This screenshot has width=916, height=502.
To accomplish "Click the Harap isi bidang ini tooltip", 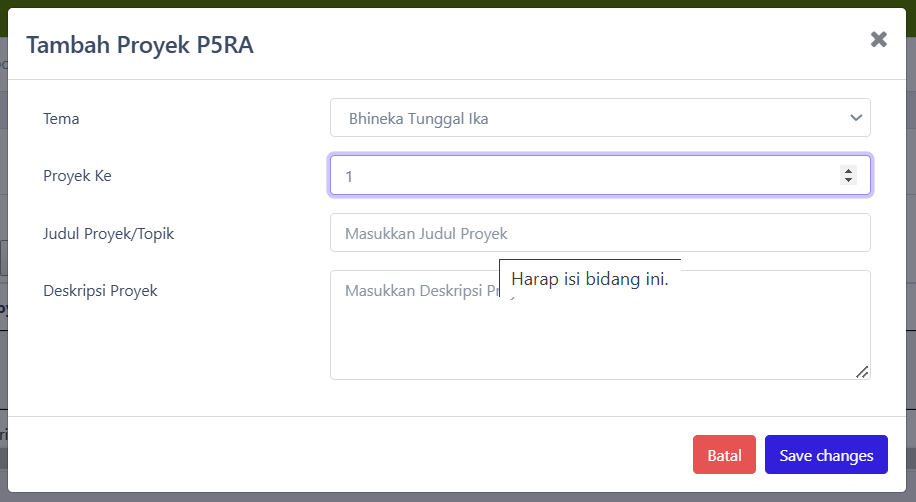I will click(590, 279).
